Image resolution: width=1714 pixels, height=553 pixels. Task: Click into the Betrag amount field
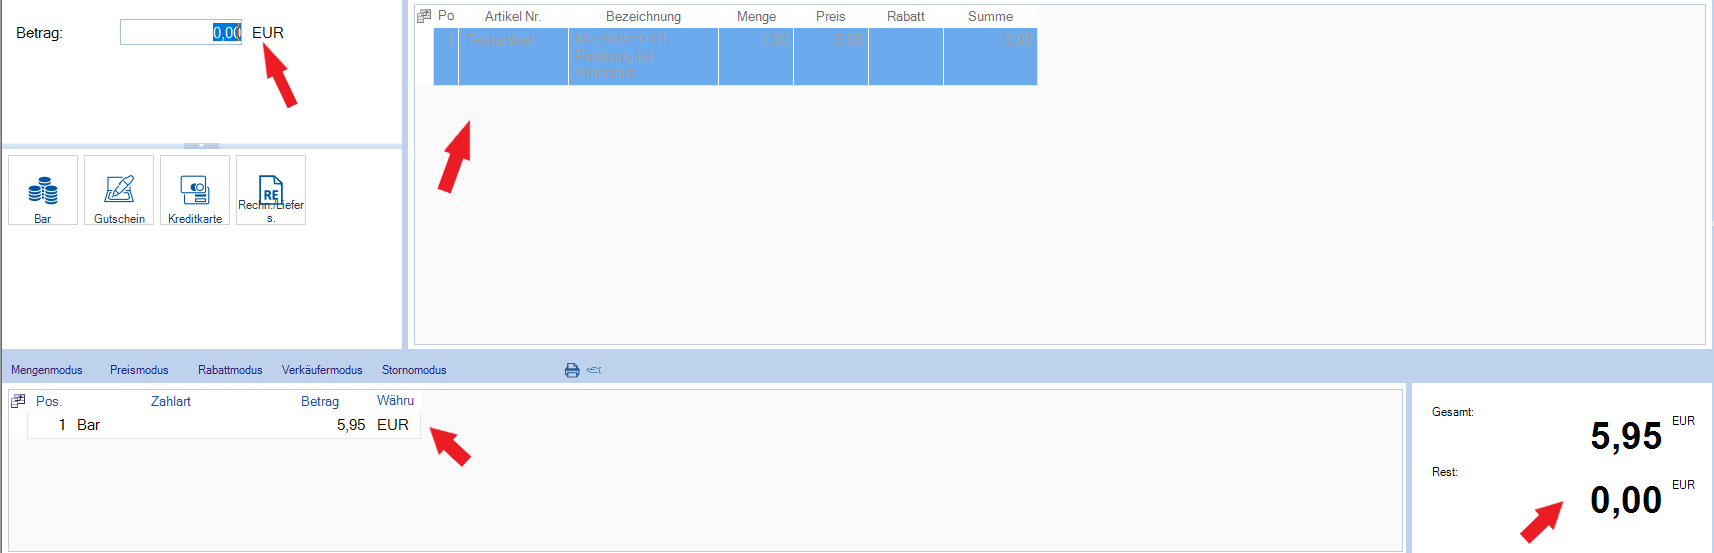click(180, 33)
